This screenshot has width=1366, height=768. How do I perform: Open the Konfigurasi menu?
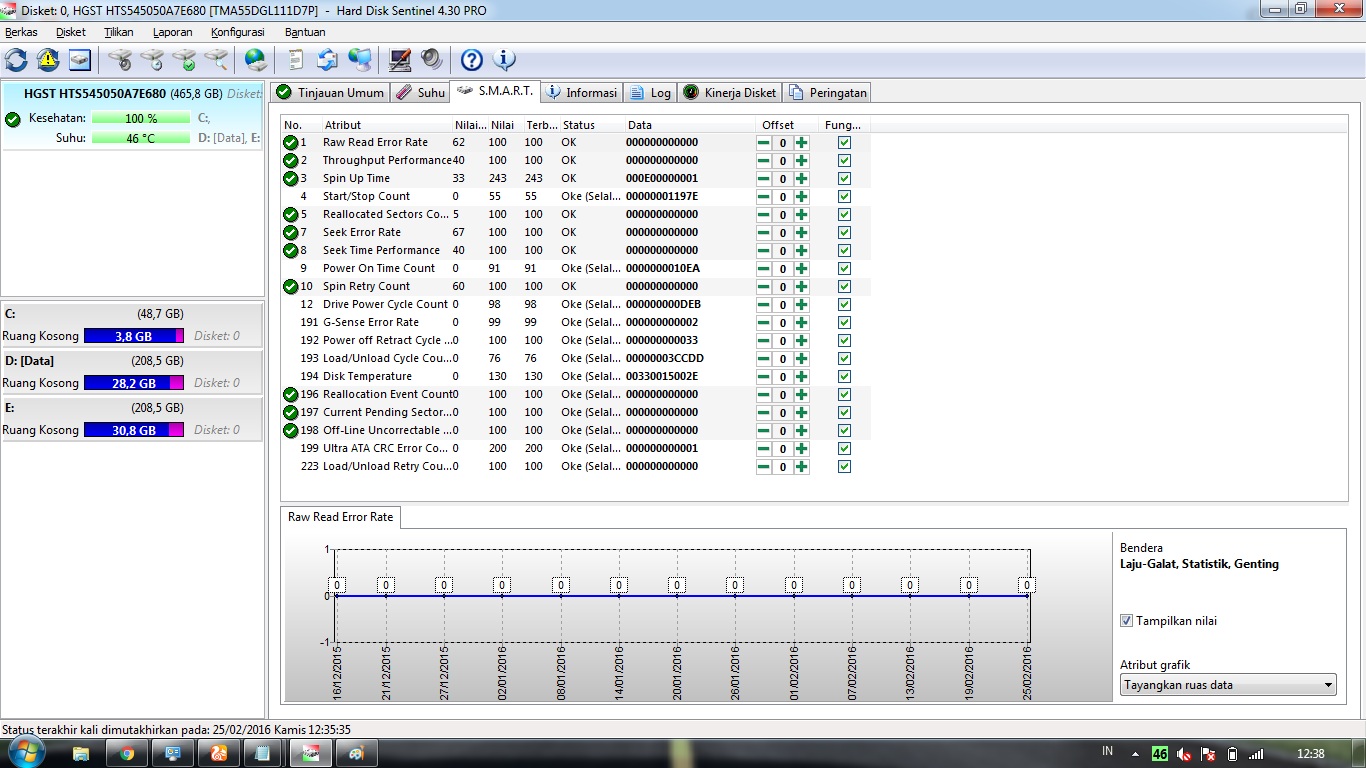pos(238,32)
